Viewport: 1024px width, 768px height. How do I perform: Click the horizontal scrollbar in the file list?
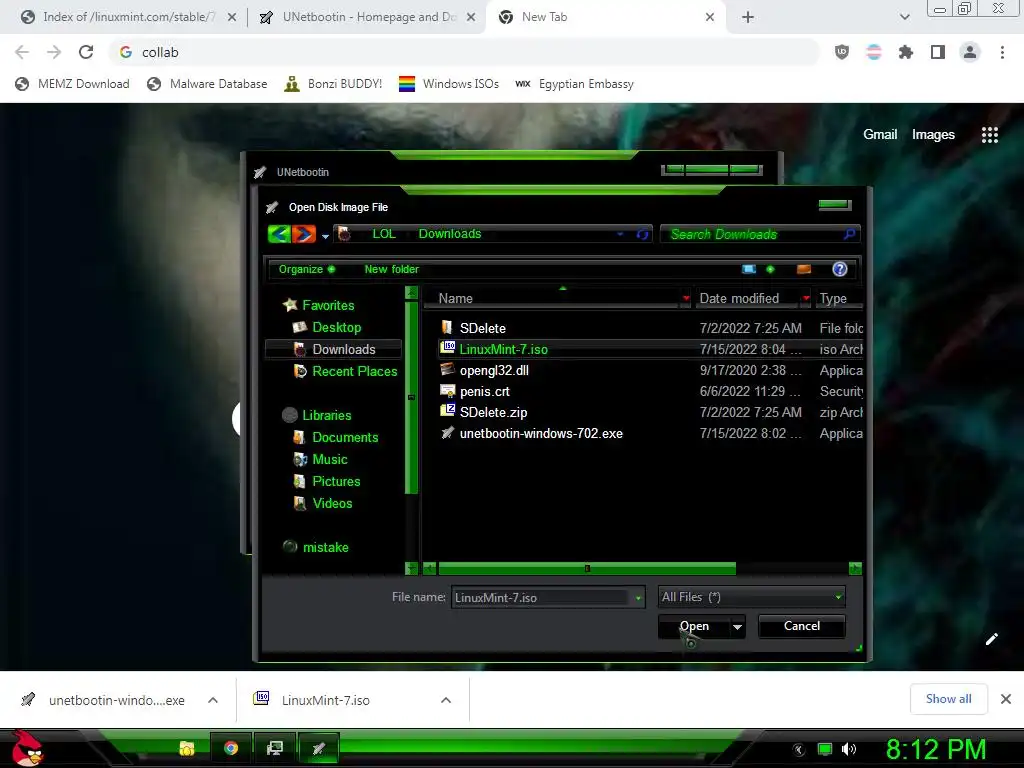point(586,569)
